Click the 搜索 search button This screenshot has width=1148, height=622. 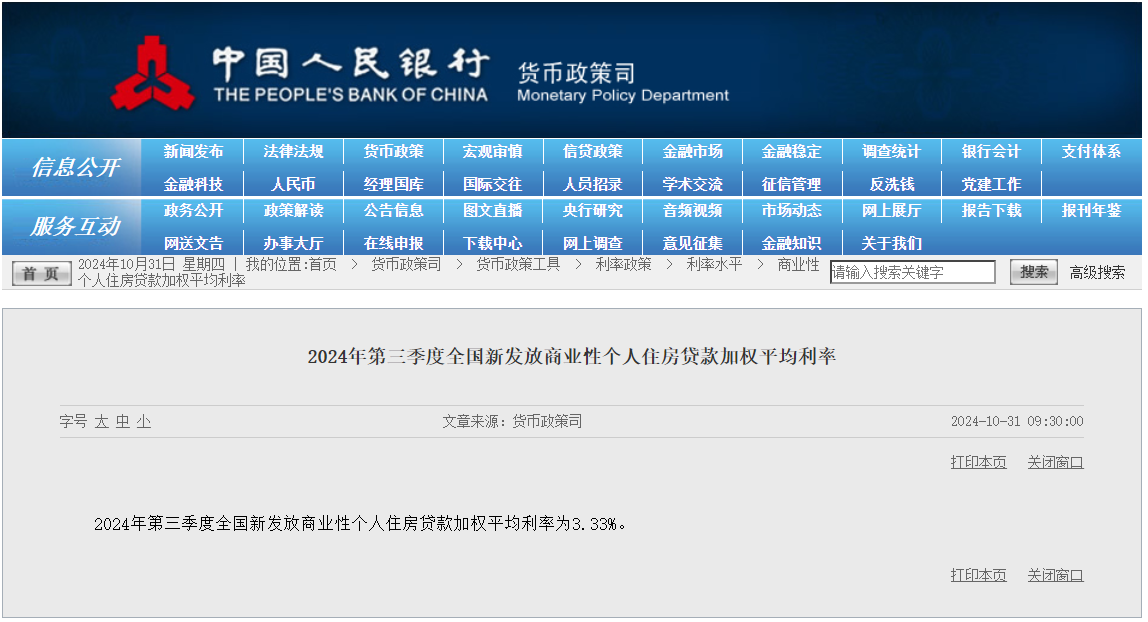pos(1034,272)
